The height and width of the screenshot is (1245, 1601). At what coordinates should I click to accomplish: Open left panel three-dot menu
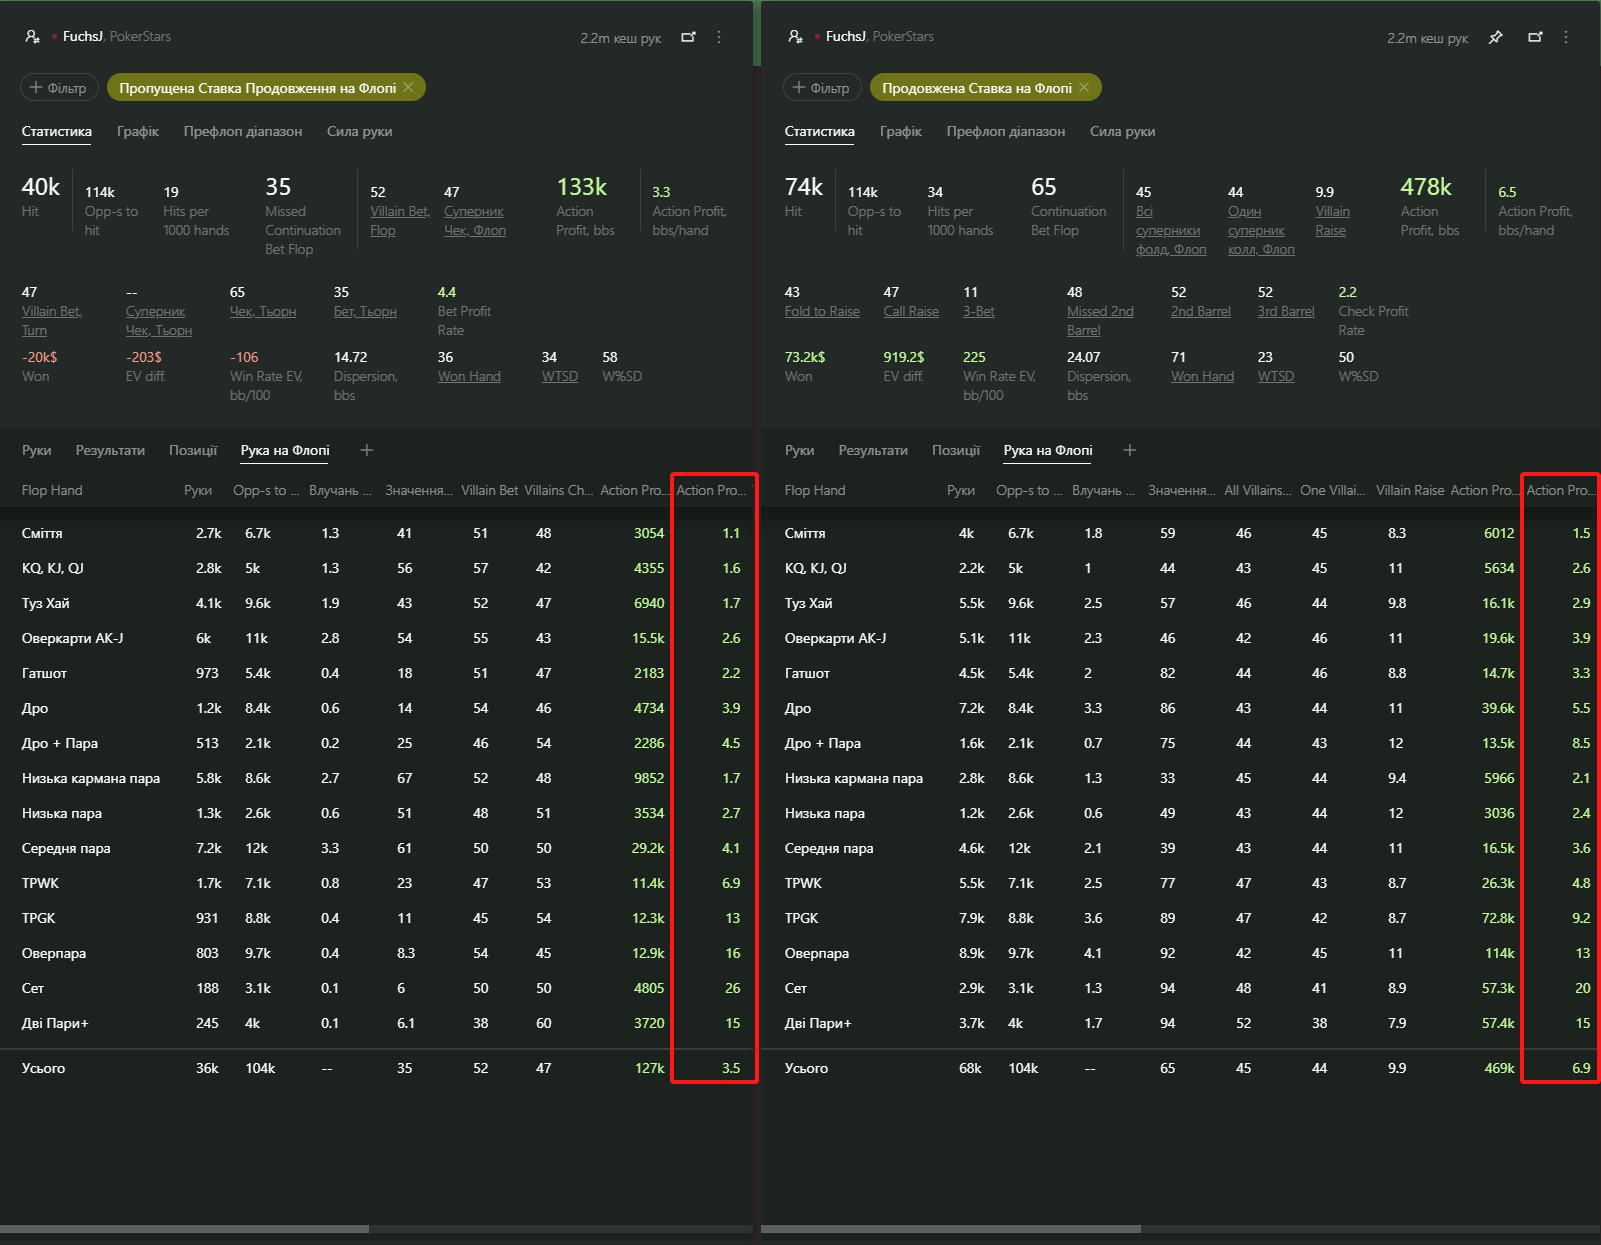[x=719, y=37]
